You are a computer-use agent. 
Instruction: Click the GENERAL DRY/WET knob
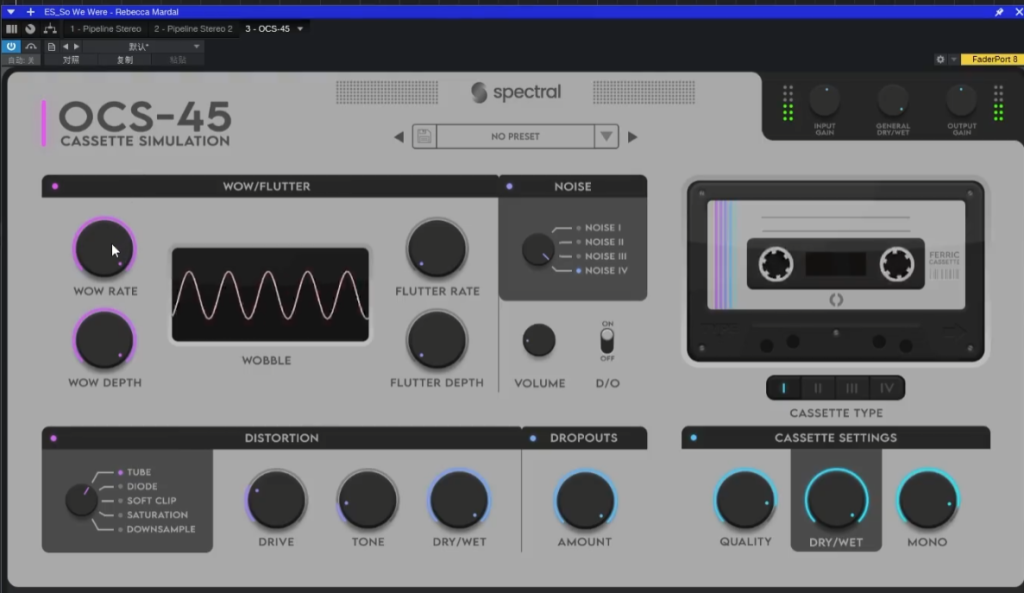pos(893,101)
